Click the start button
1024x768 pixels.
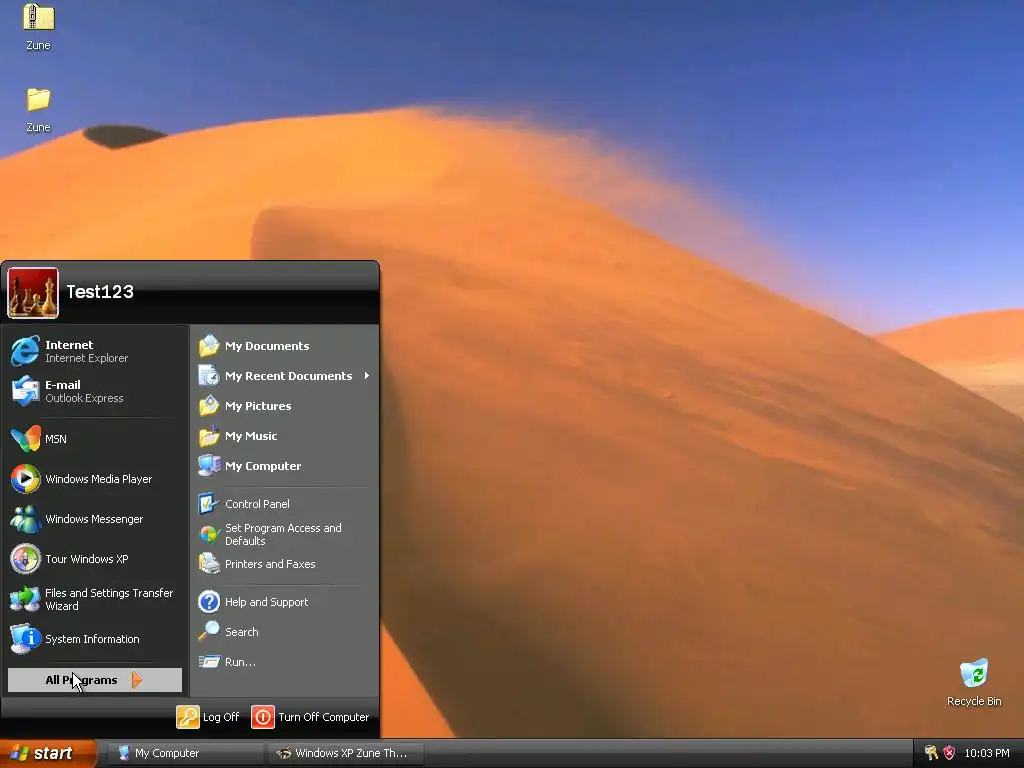click(x=48, y=753)
